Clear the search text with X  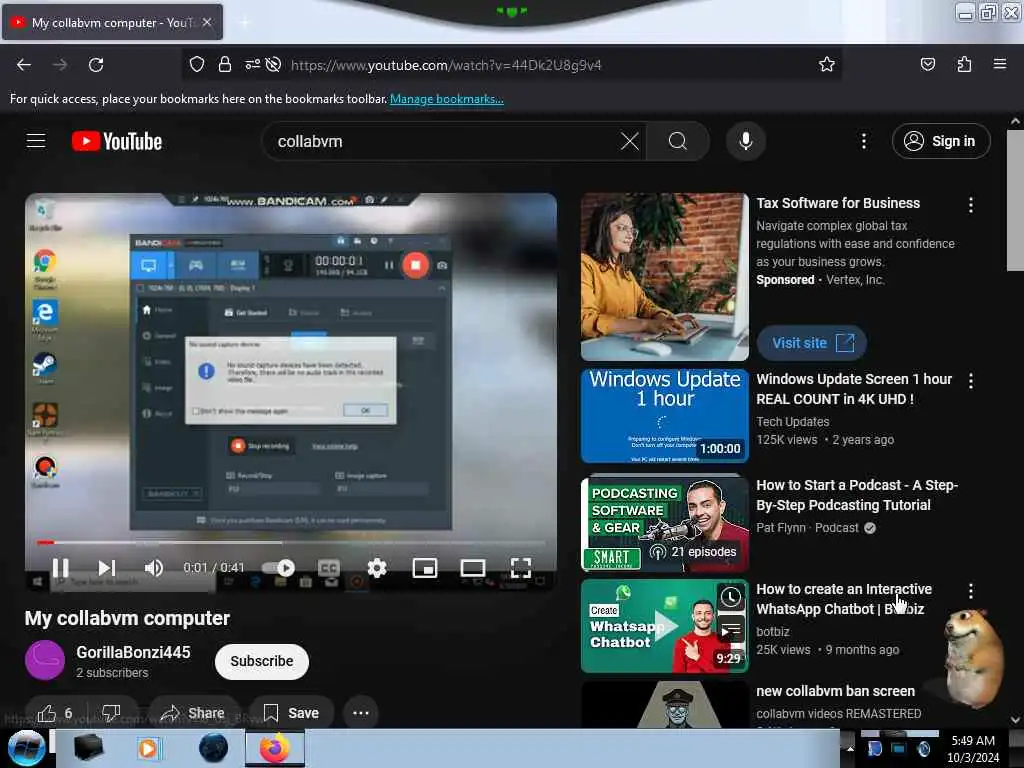point(630,141)
